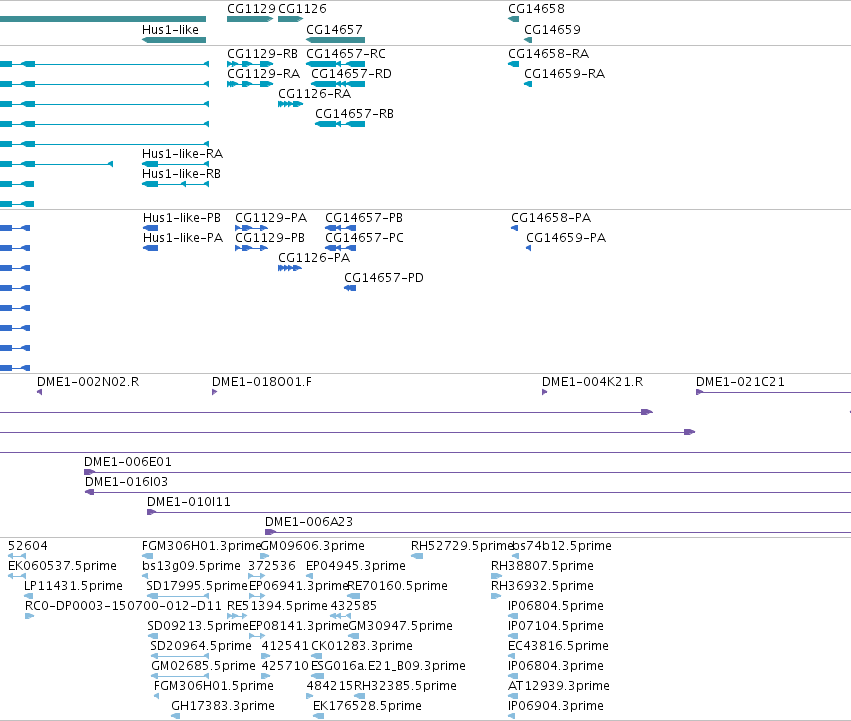Select EST EK060537.5prime
851x721 pixels.
(x=62, y=566)
